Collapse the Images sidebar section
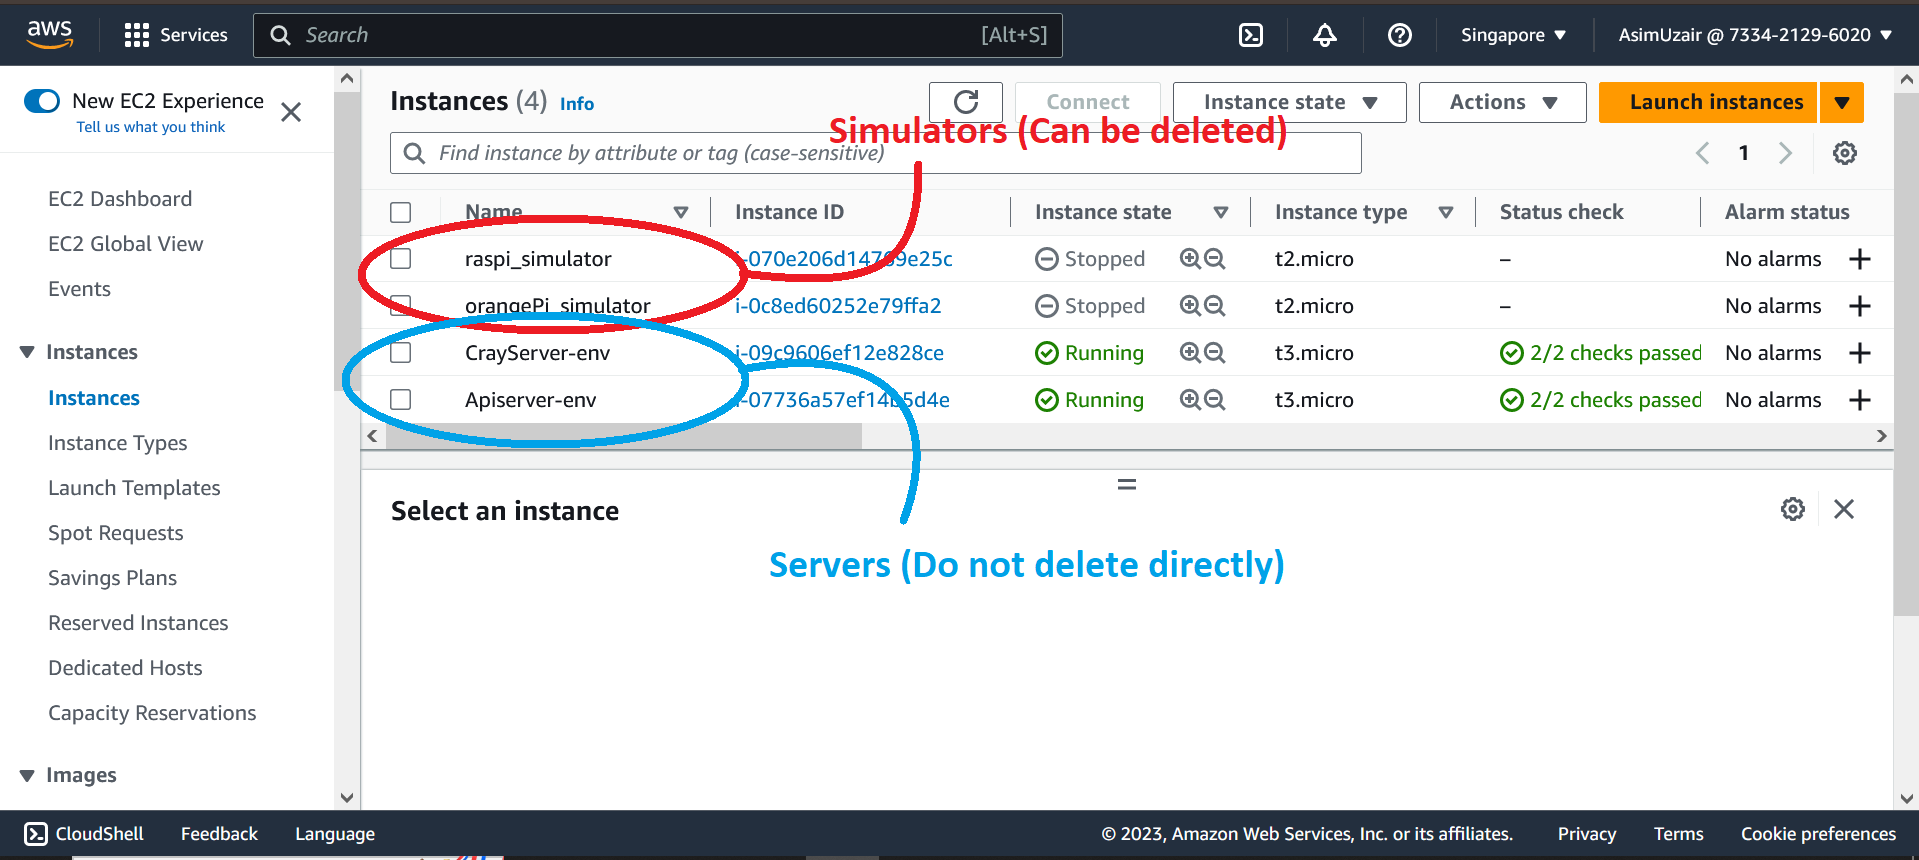Screen dimensions: 1919x860 click(27, 775)
